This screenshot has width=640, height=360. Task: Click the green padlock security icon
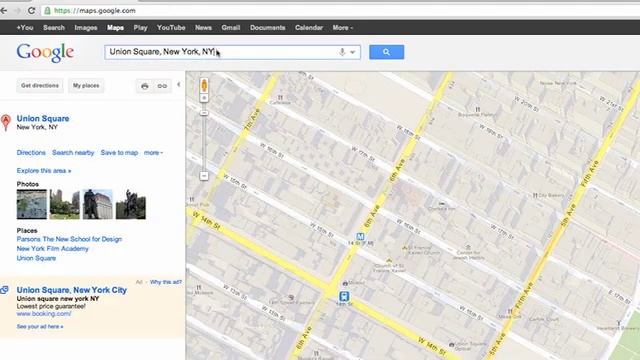pyautogui.click(x=47, y=11)
